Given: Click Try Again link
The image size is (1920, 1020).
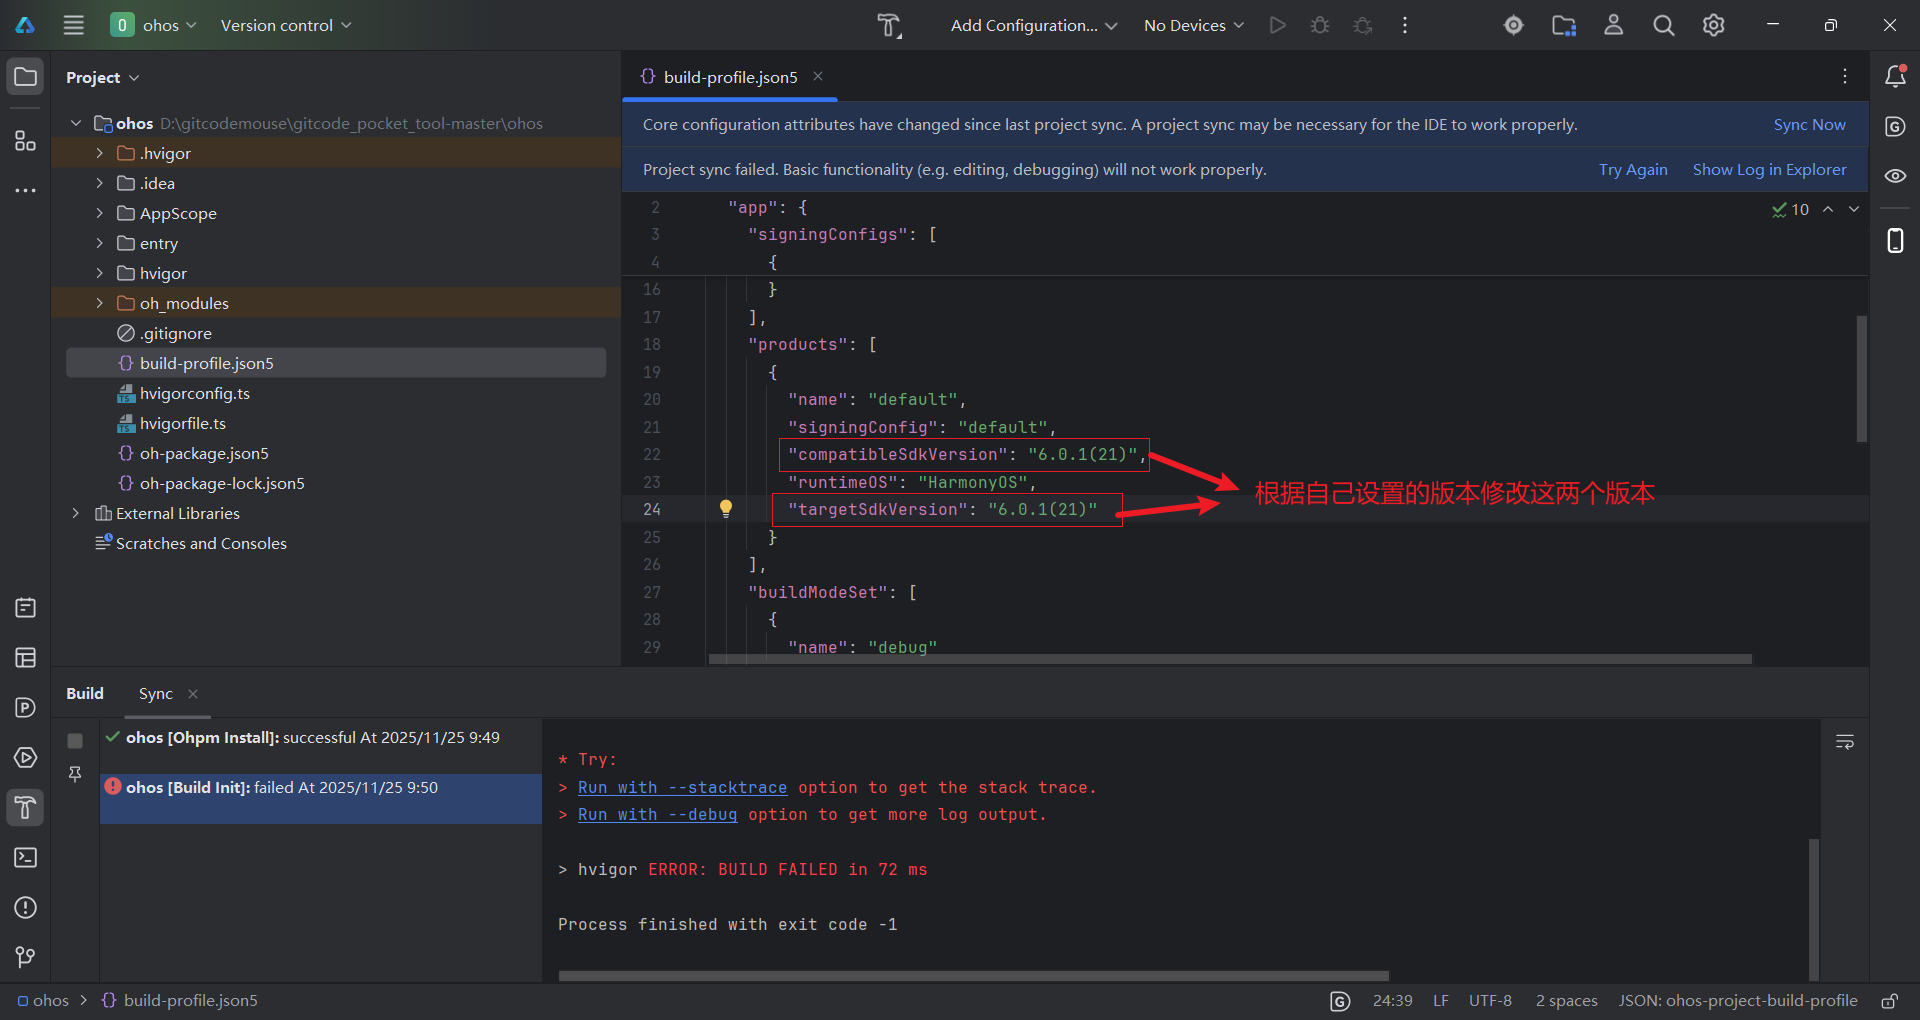Looking at the screenshot, I should (x=1633, y=169).
